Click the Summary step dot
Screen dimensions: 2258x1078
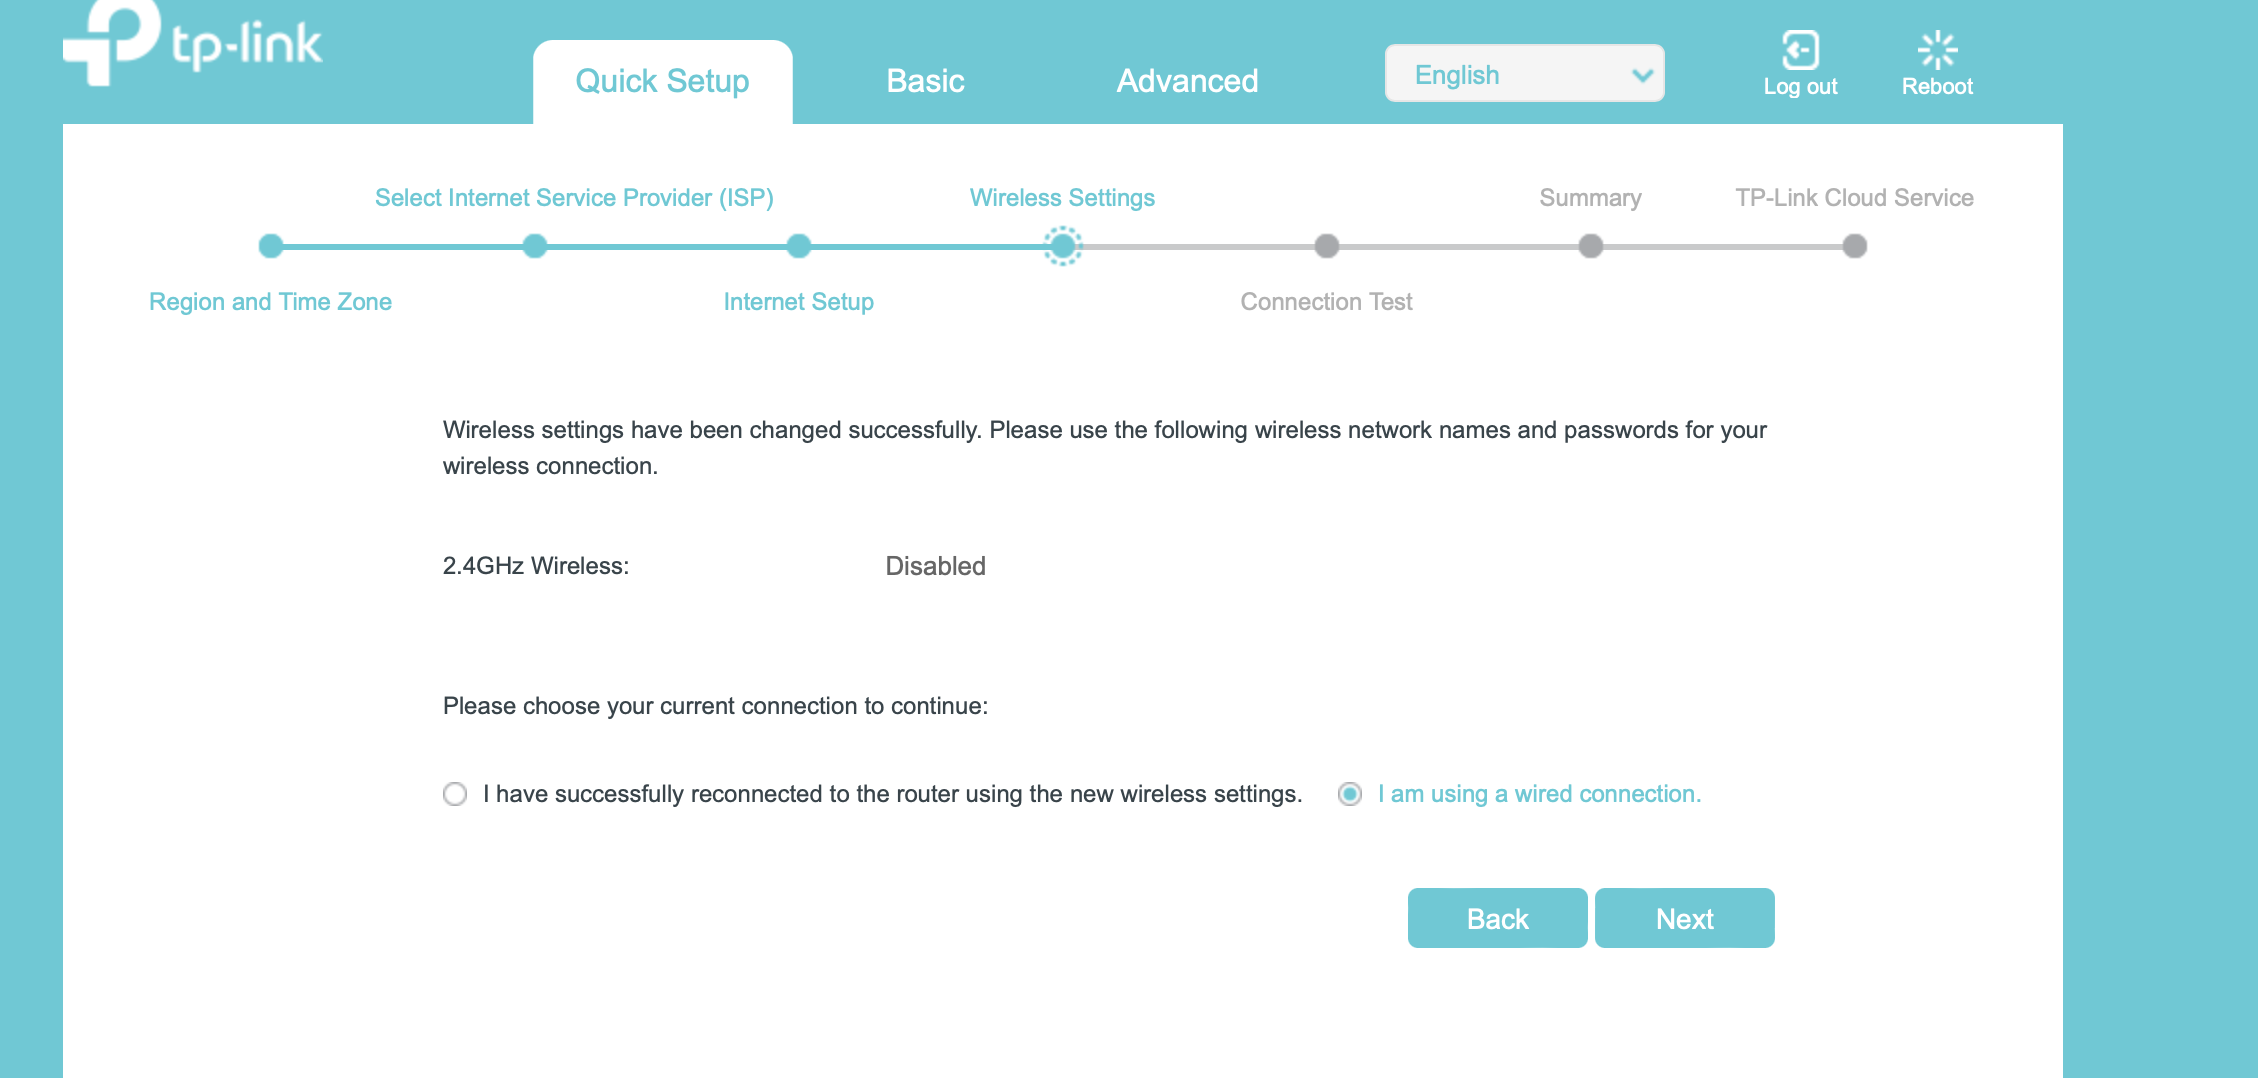[x=1590, y=246]
